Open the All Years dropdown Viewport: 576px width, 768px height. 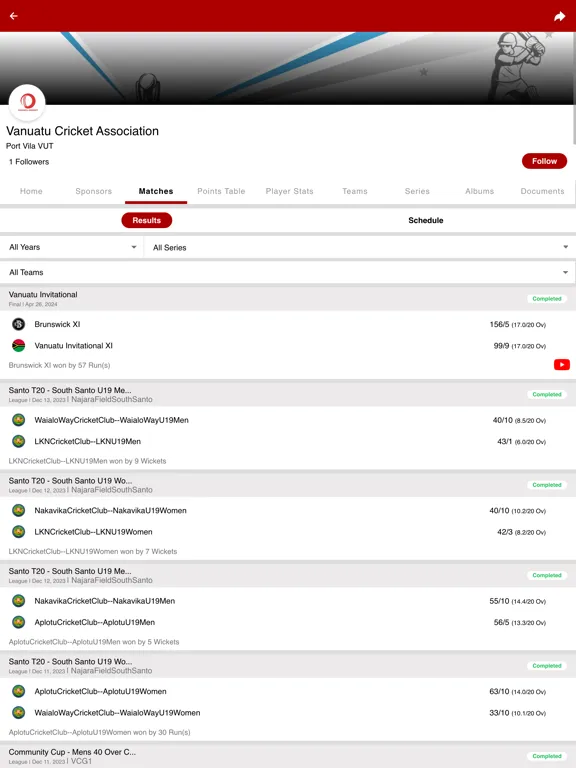coord(72,247)
